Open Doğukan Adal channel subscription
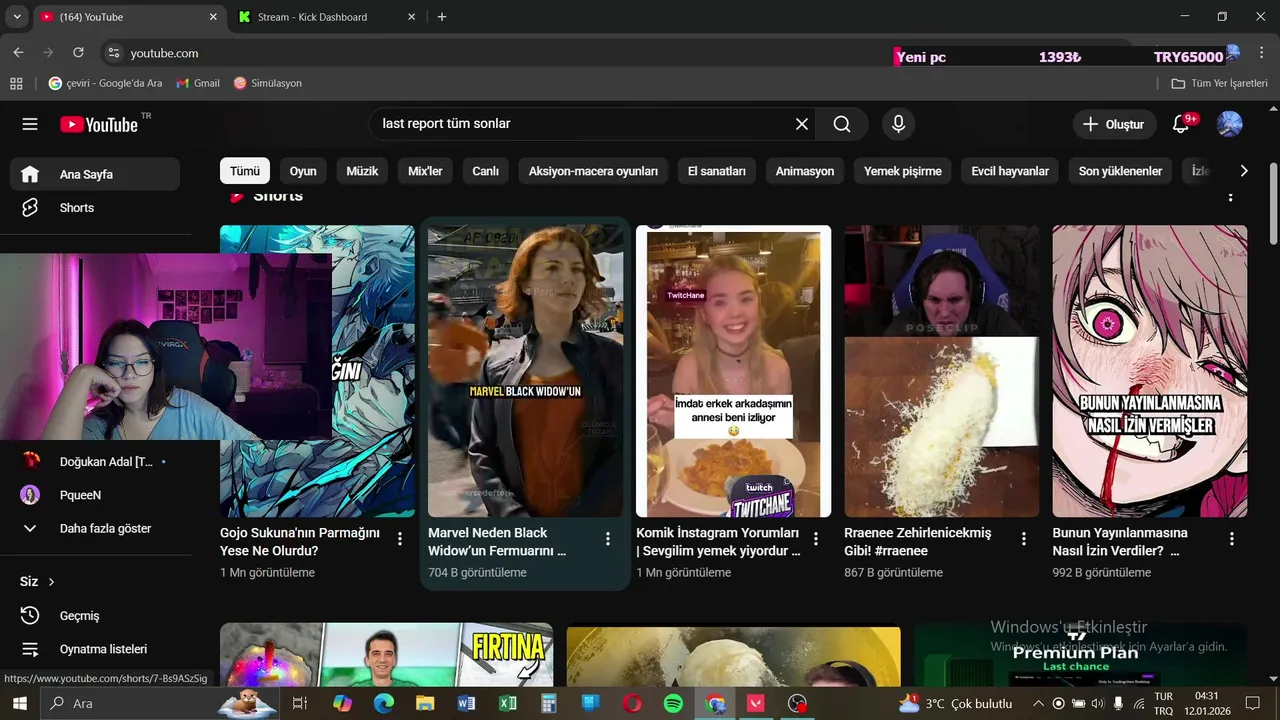1280x720 pixels. point(95,461)
